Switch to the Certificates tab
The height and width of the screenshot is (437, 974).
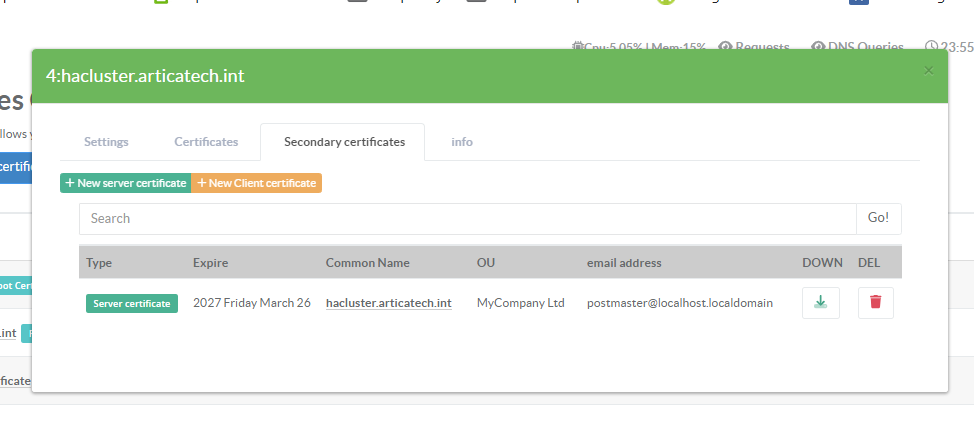[x=206, y=142]
